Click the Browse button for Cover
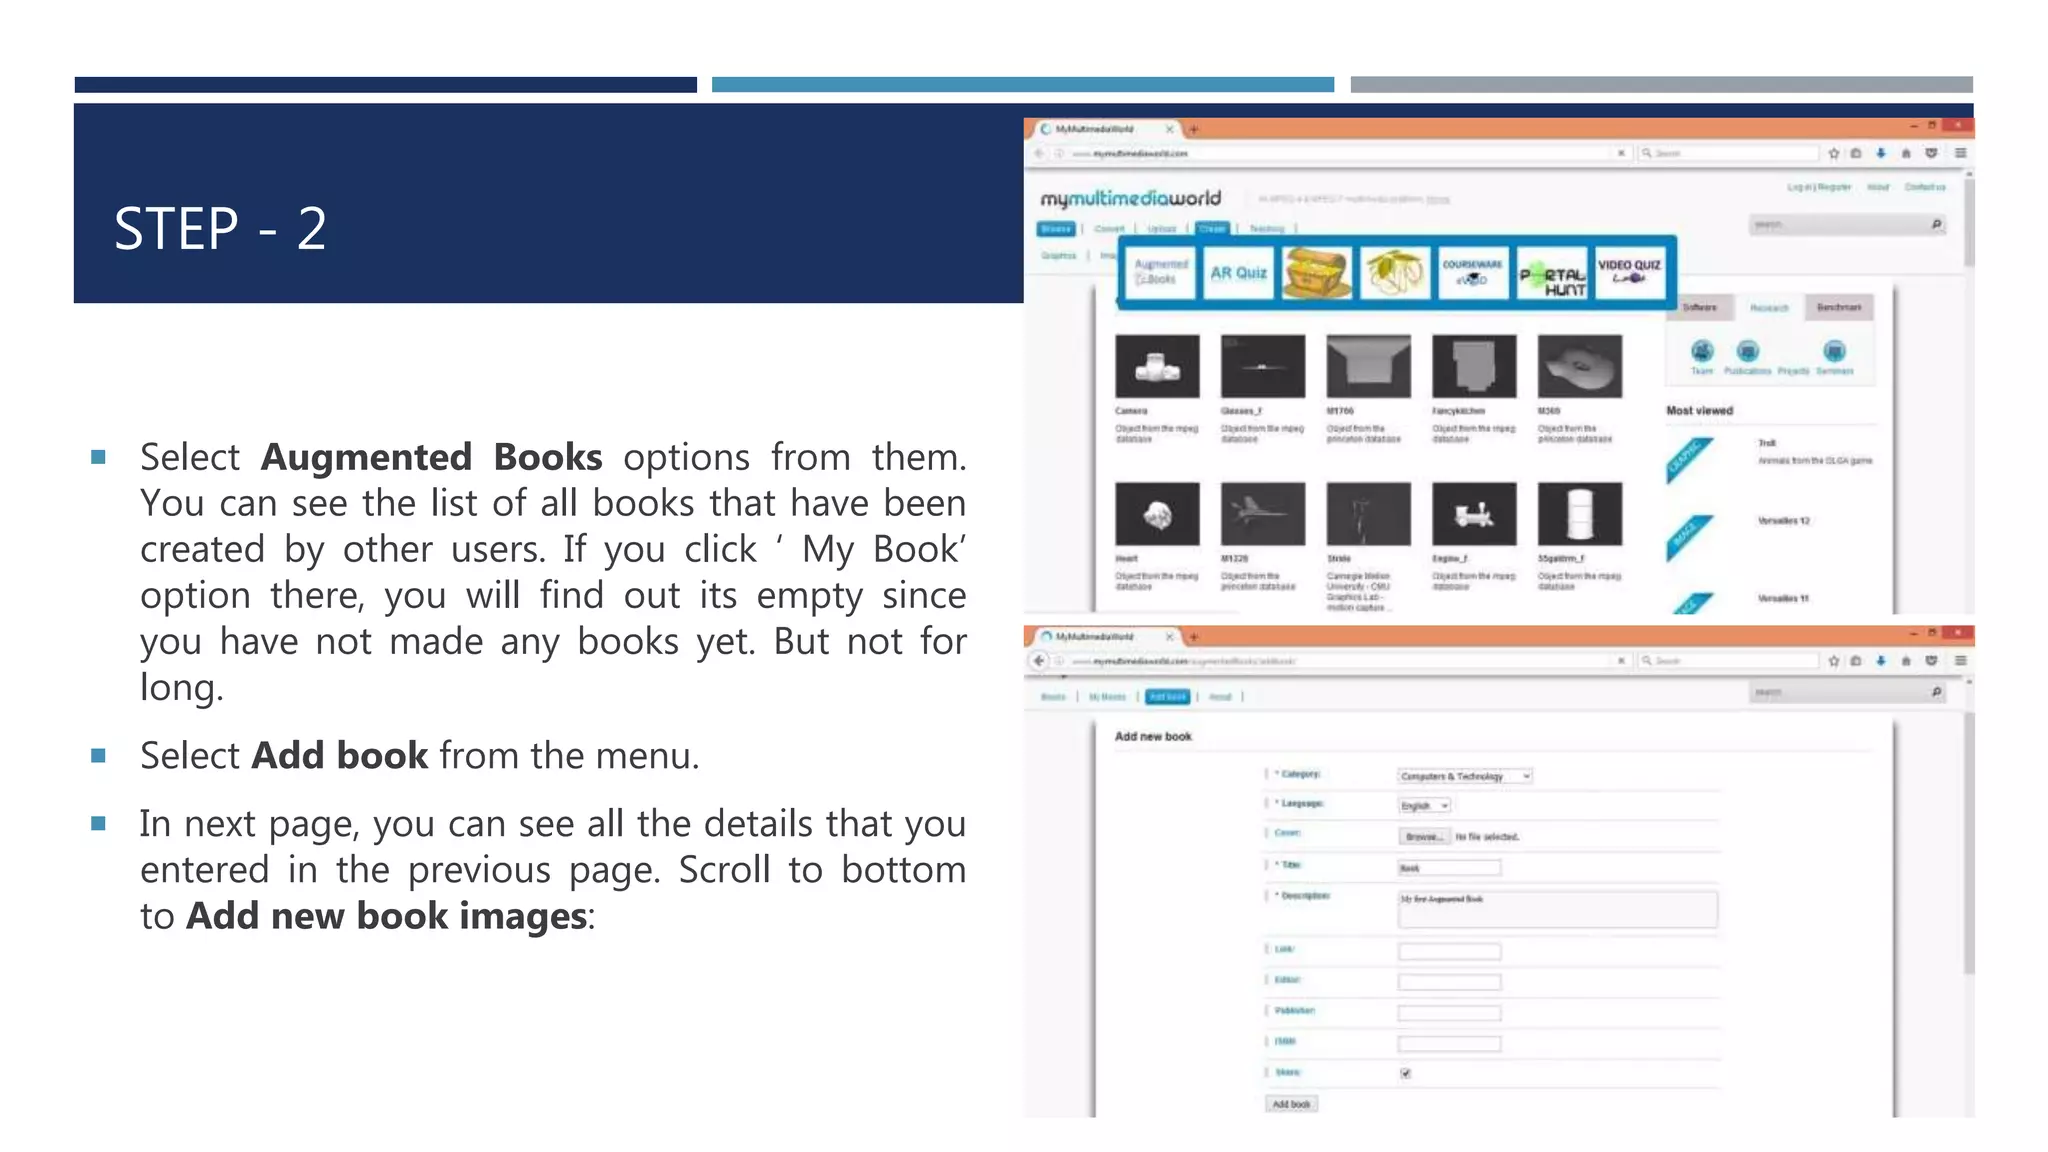Viewport: 2048px width, 1152px height. [x=1423, y=836]
